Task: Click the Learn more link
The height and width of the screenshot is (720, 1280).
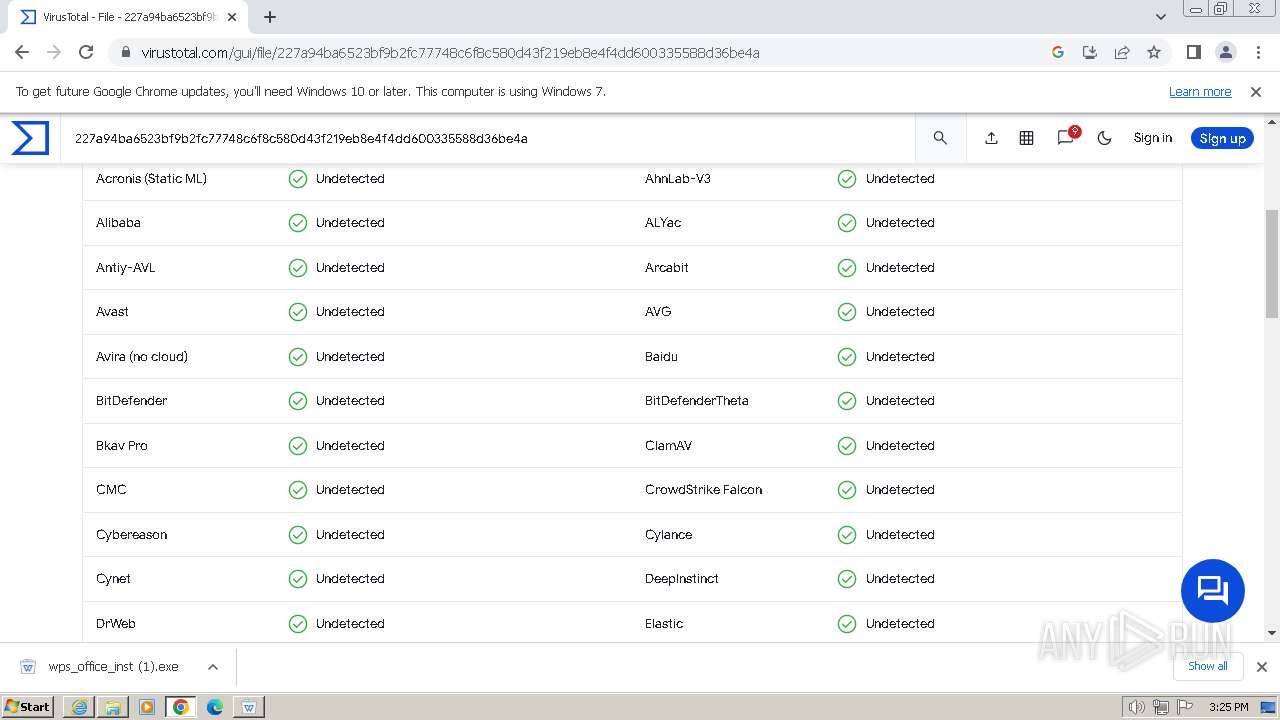Action: (1200, 91)
